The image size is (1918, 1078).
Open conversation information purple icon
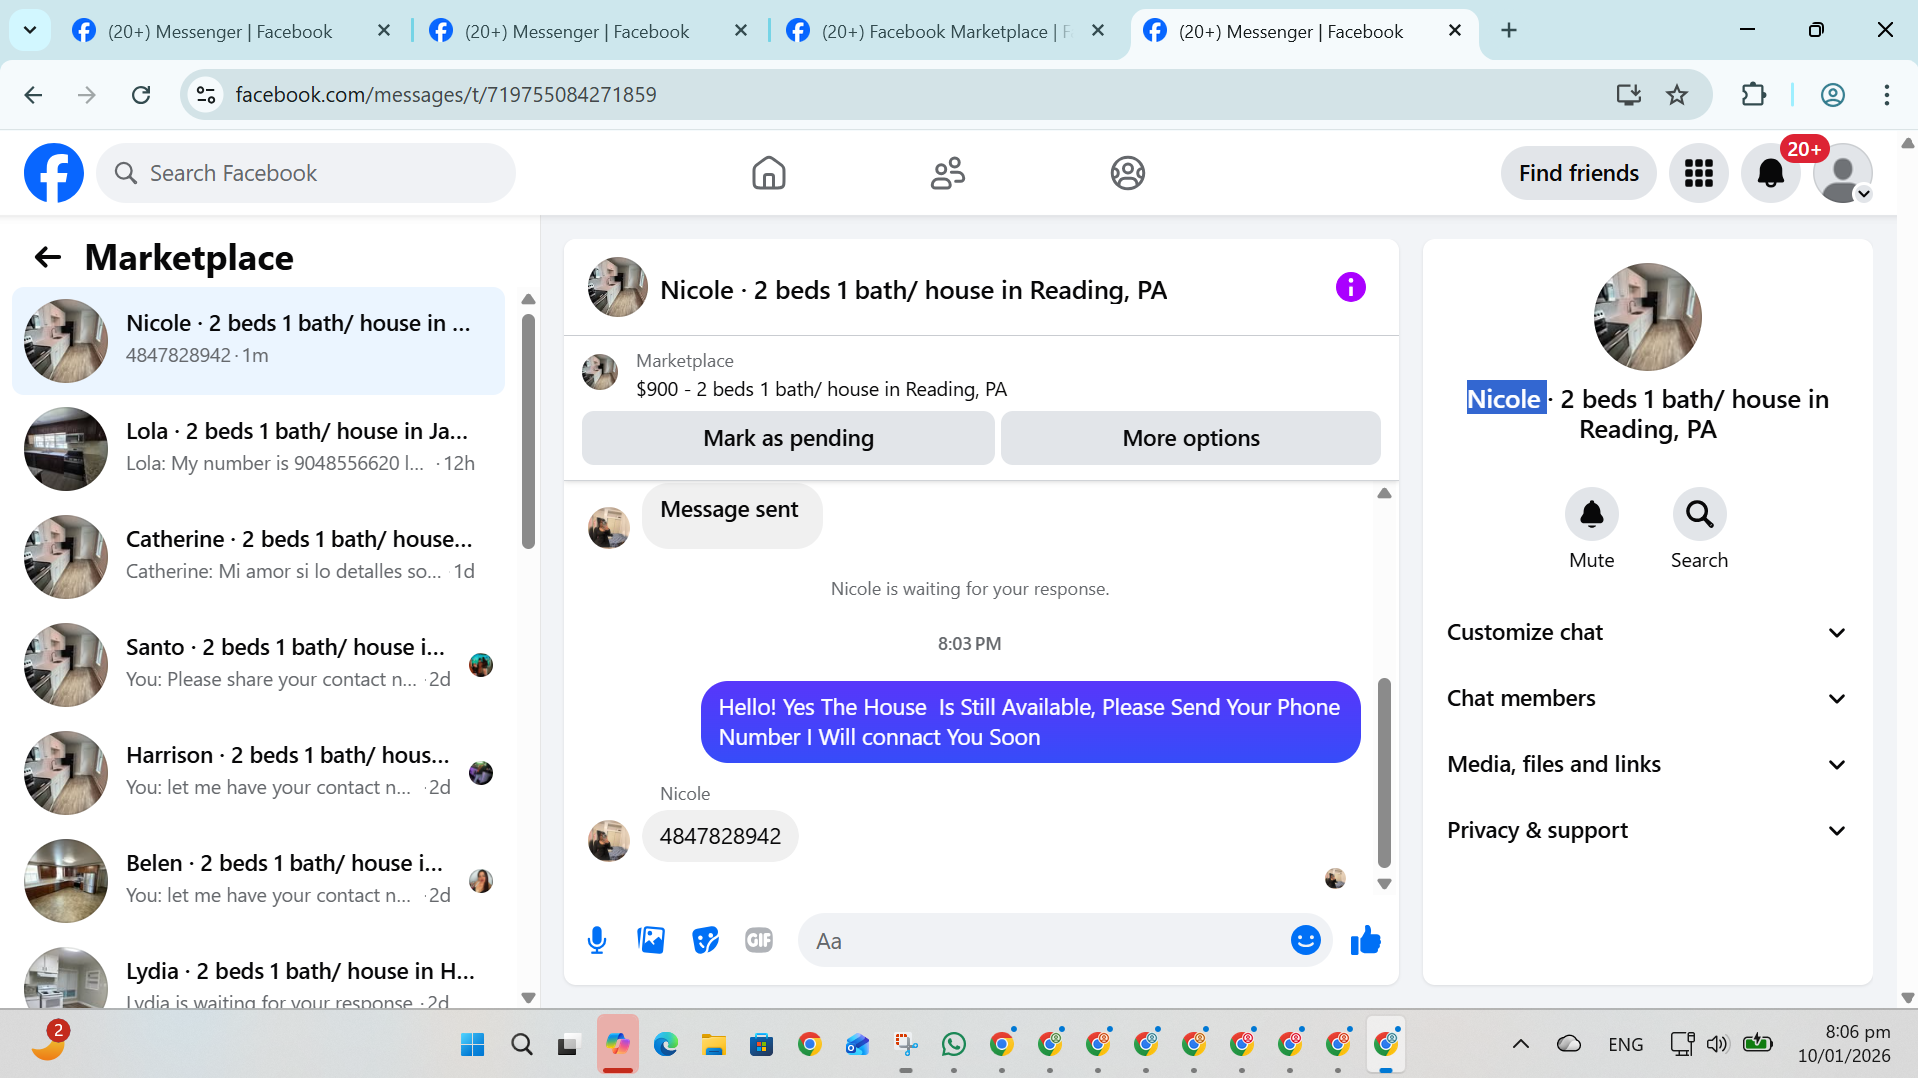(x=1350, y=287)
